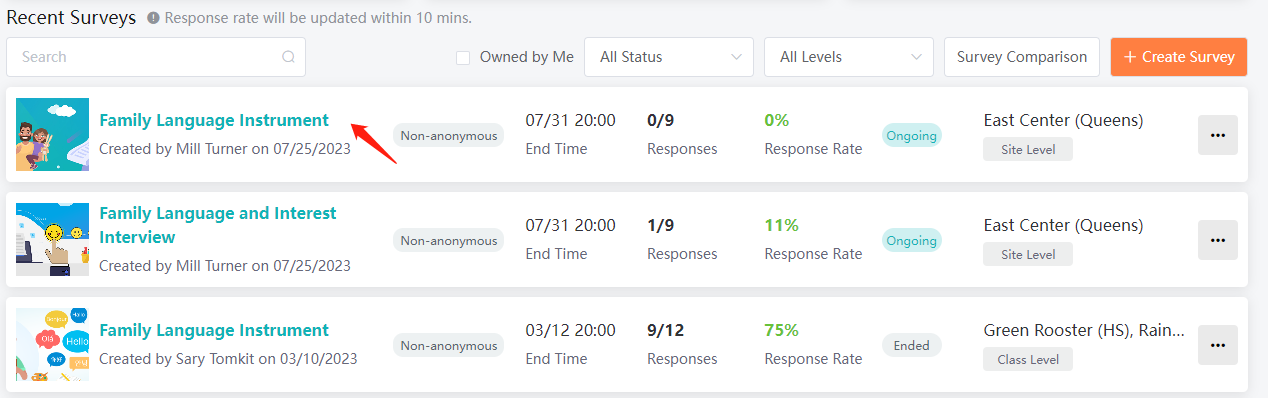Image resolution: width=1268 pixels, height=398 pixels.
Task: Open the Family Language Instrument by Sary Tomkit
Action: pyautogui.click(x=214, y=331)
